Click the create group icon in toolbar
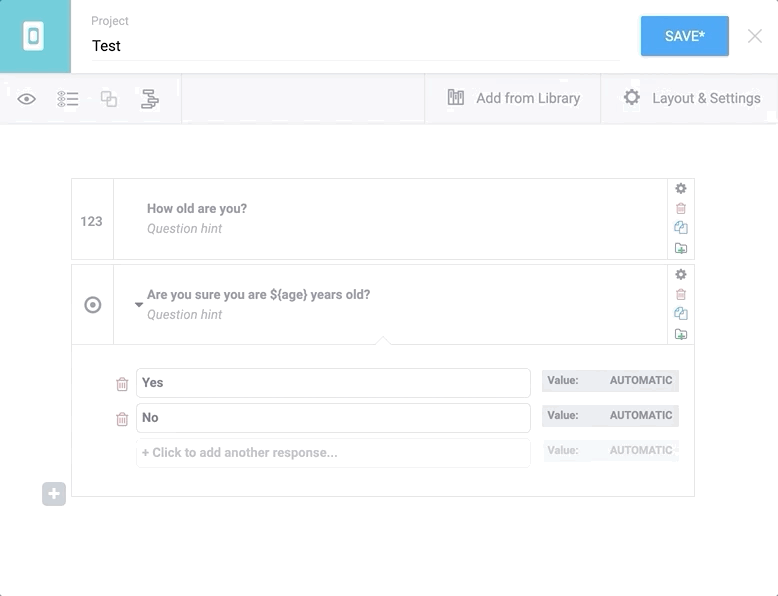 point(109,99)
